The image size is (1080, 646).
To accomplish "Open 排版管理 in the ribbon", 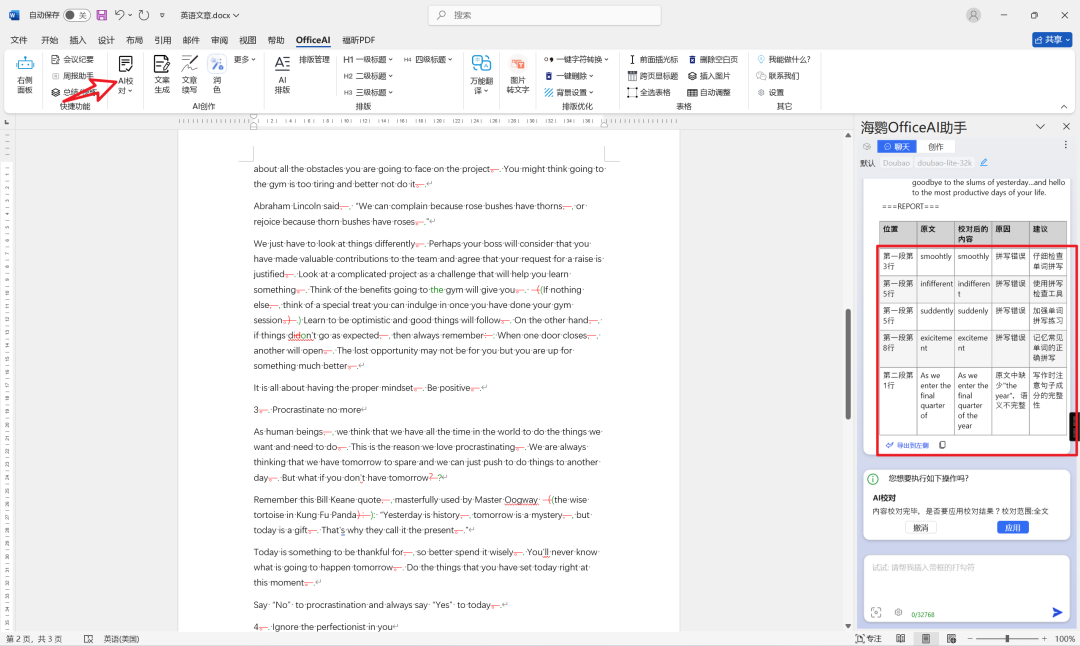I will tap(314, 60).
